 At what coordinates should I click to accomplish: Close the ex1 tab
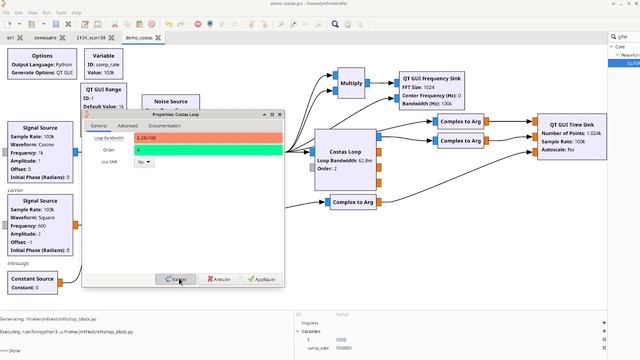pos(20,38)
